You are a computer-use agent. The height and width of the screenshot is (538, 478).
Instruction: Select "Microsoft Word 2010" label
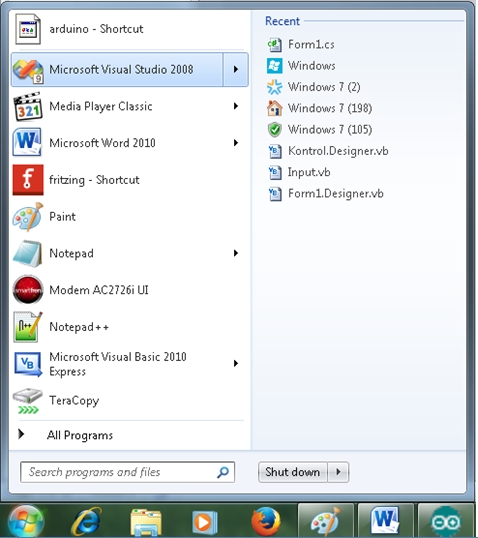click(102, 143)
